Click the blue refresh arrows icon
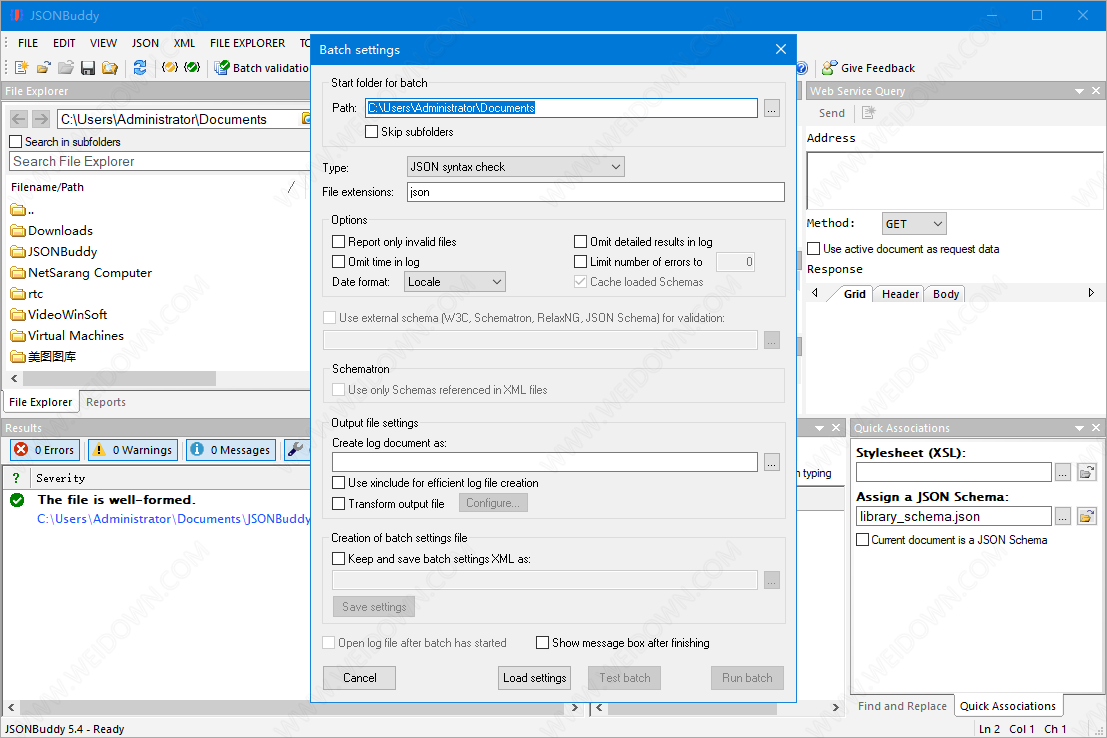 [x=140, y=68]
